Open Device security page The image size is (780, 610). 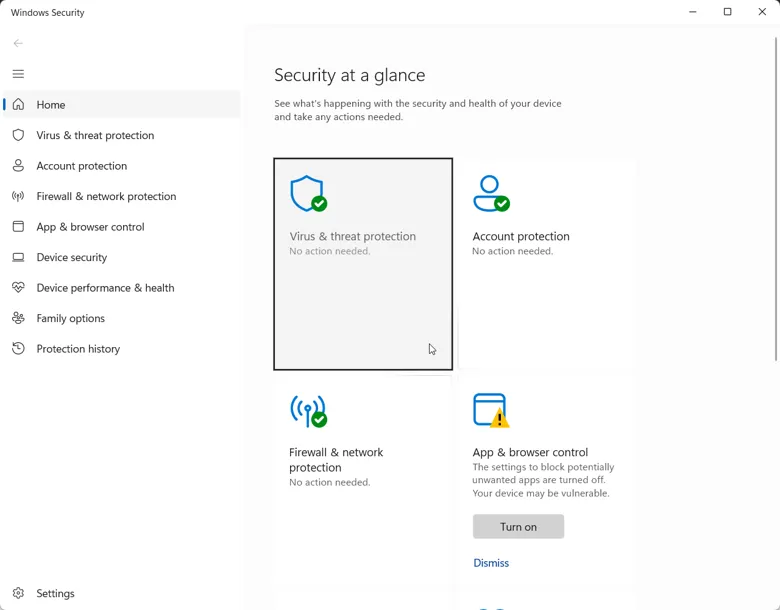(x=121, y=257)
